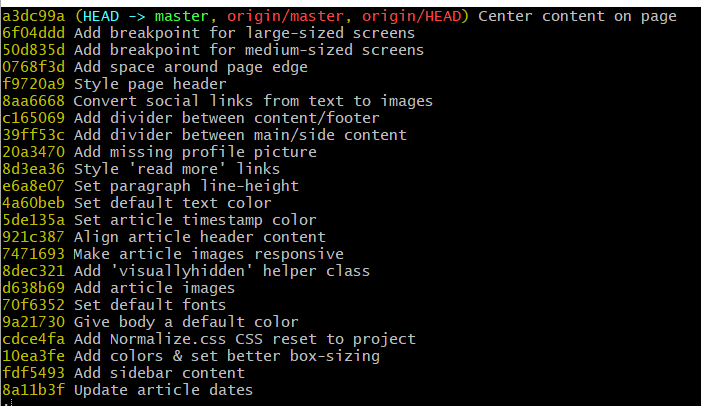Screen dimensions: 701x406
Task: Click commit hash fdf5493
Action: tap(34, 373)
